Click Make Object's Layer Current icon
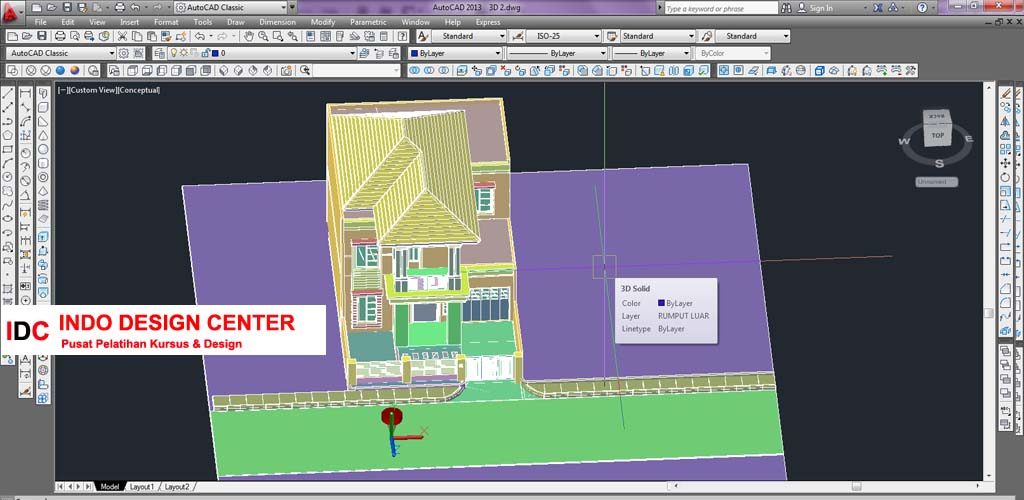Screen dimensions: 1024x500 [365, 53]
